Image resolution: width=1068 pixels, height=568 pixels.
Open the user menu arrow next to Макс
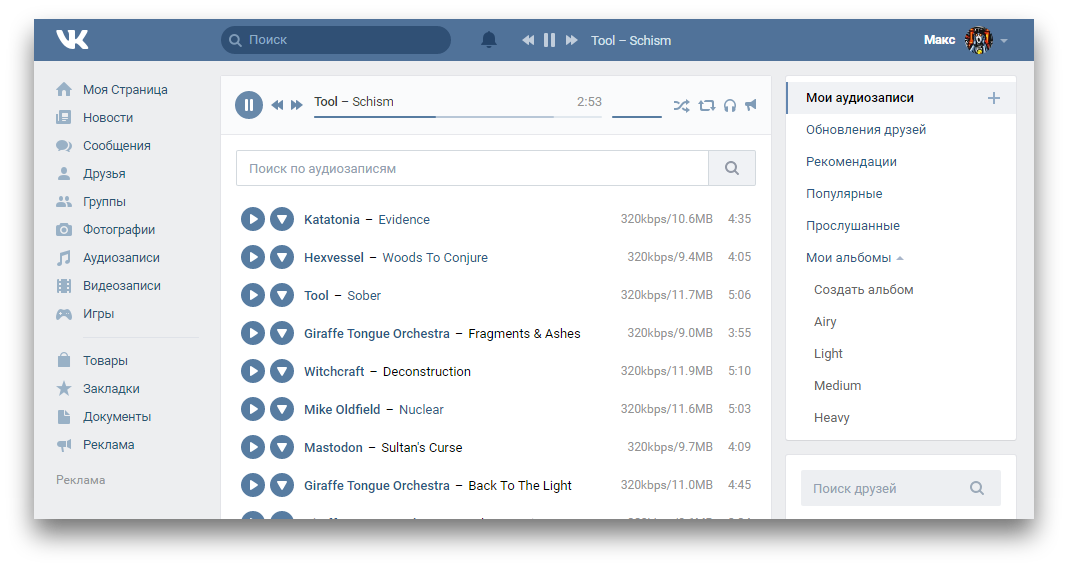[1004, 41]
